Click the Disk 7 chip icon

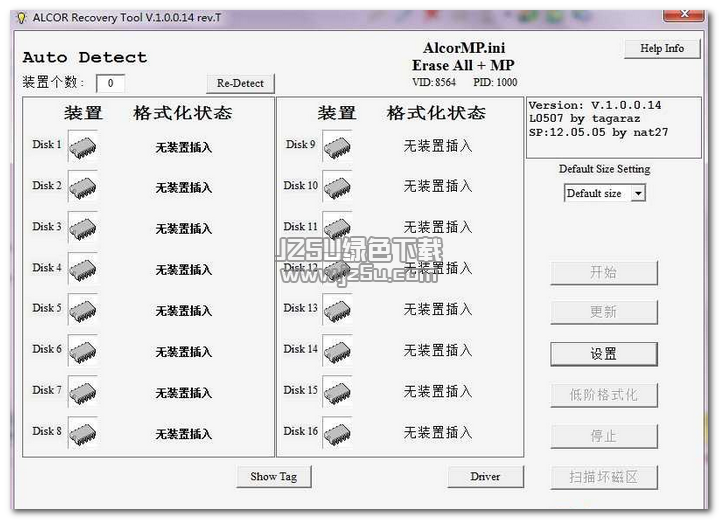(x=83, y=392)
